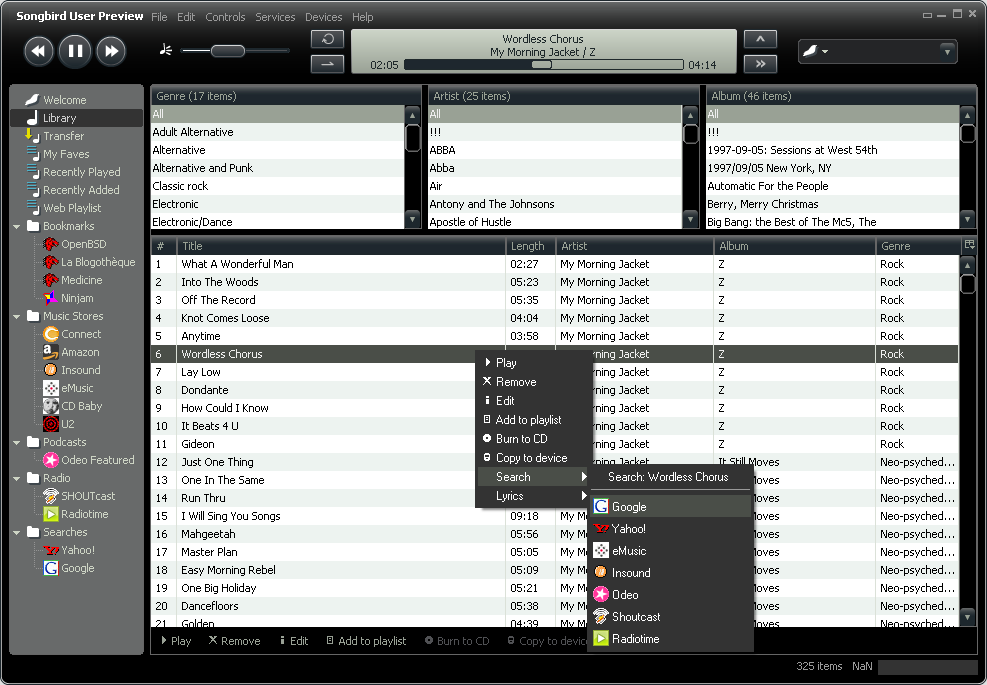The image size is (987, 685).
Task: Open SHOUTcast radio in sidebar
Action: coord(88,495)
